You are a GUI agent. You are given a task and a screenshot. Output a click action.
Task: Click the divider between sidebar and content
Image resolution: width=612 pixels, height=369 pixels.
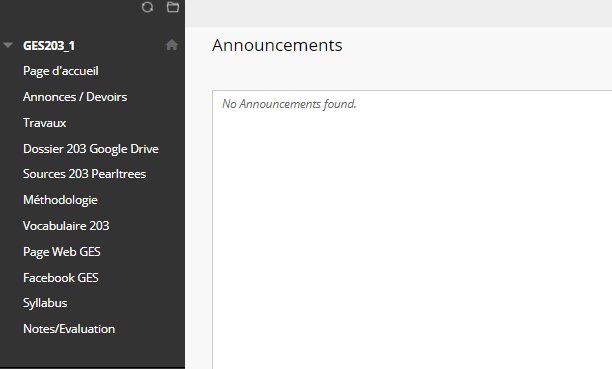coord(185,184)
